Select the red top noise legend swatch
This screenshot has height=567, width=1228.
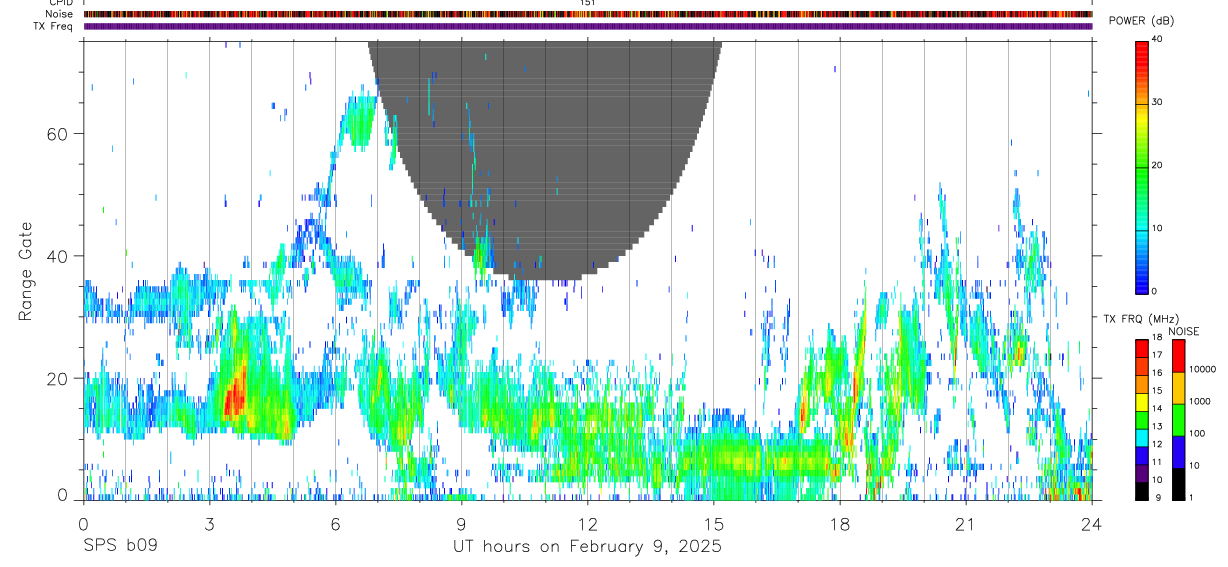click(1177, 355)
